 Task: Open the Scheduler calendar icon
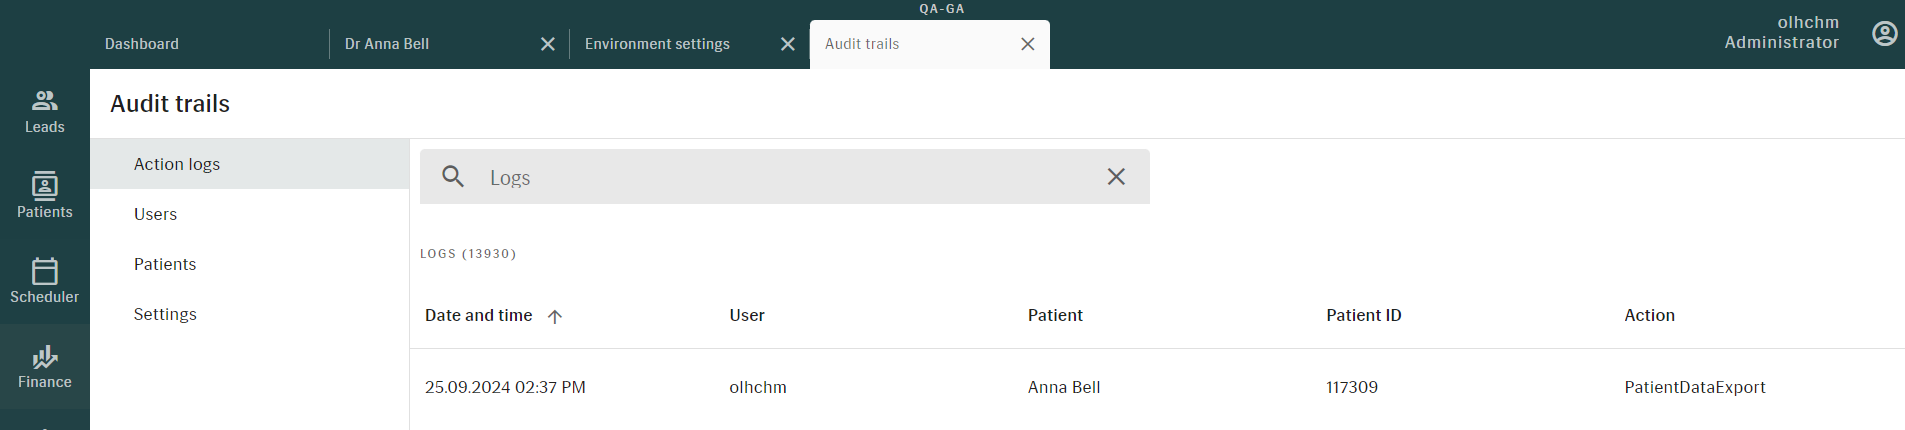point(45,271)
